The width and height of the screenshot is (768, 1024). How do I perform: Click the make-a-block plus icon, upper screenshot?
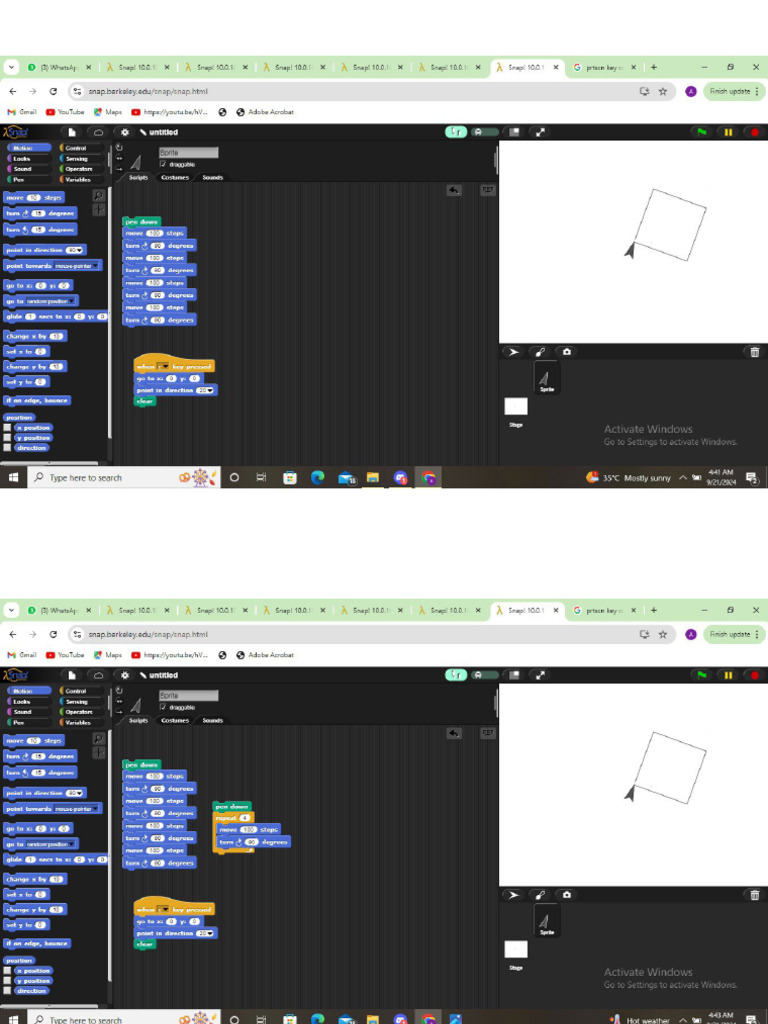98,210
